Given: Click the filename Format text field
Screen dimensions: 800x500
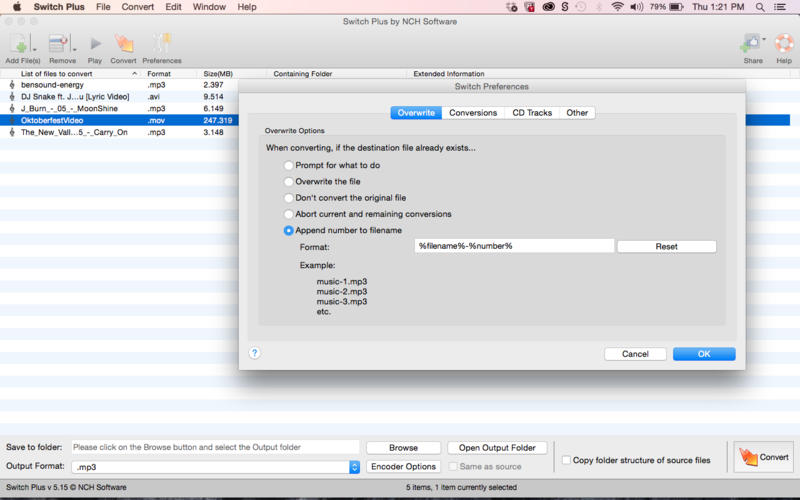Looking at the screenshot, I should (514, 246).
